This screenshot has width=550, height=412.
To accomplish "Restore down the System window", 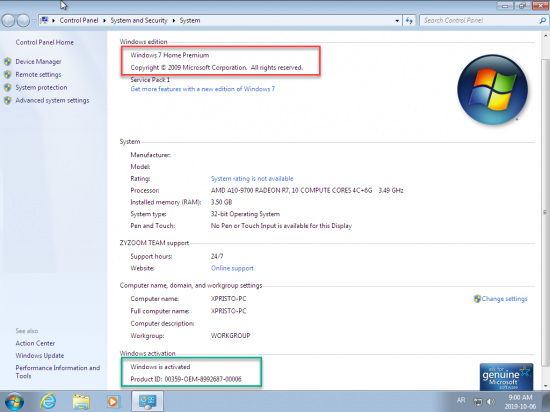I will coord(522,6).
